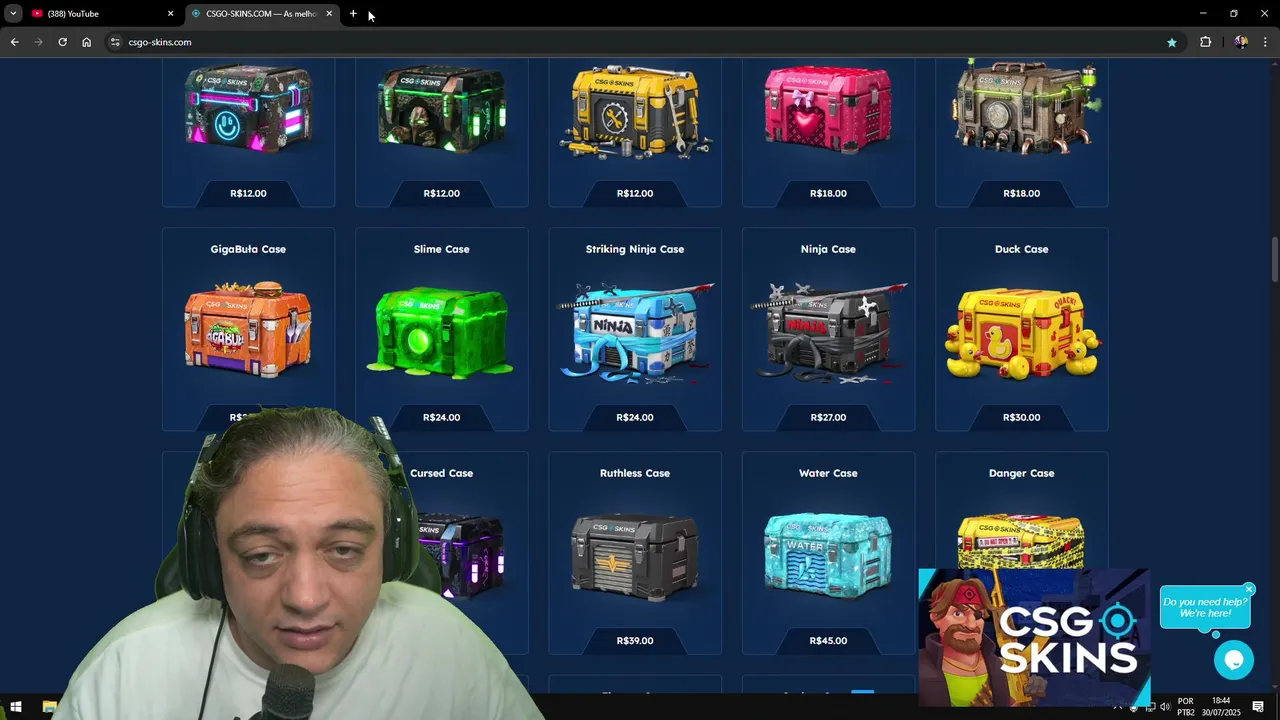Open the Chrome three-dot menu
The height and width of the screenshot is (720, 1280).
click(1265, 42)
